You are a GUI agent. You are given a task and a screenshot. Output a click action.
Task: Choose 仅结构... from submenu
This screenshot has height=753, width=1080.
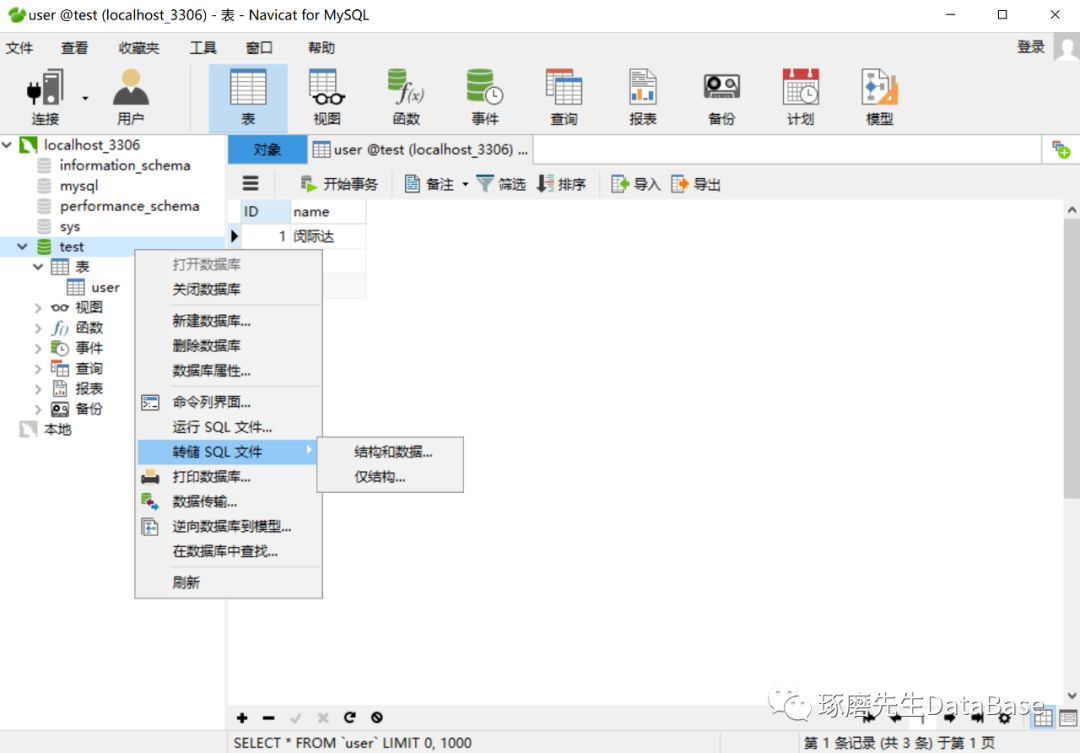coord(391,477)
